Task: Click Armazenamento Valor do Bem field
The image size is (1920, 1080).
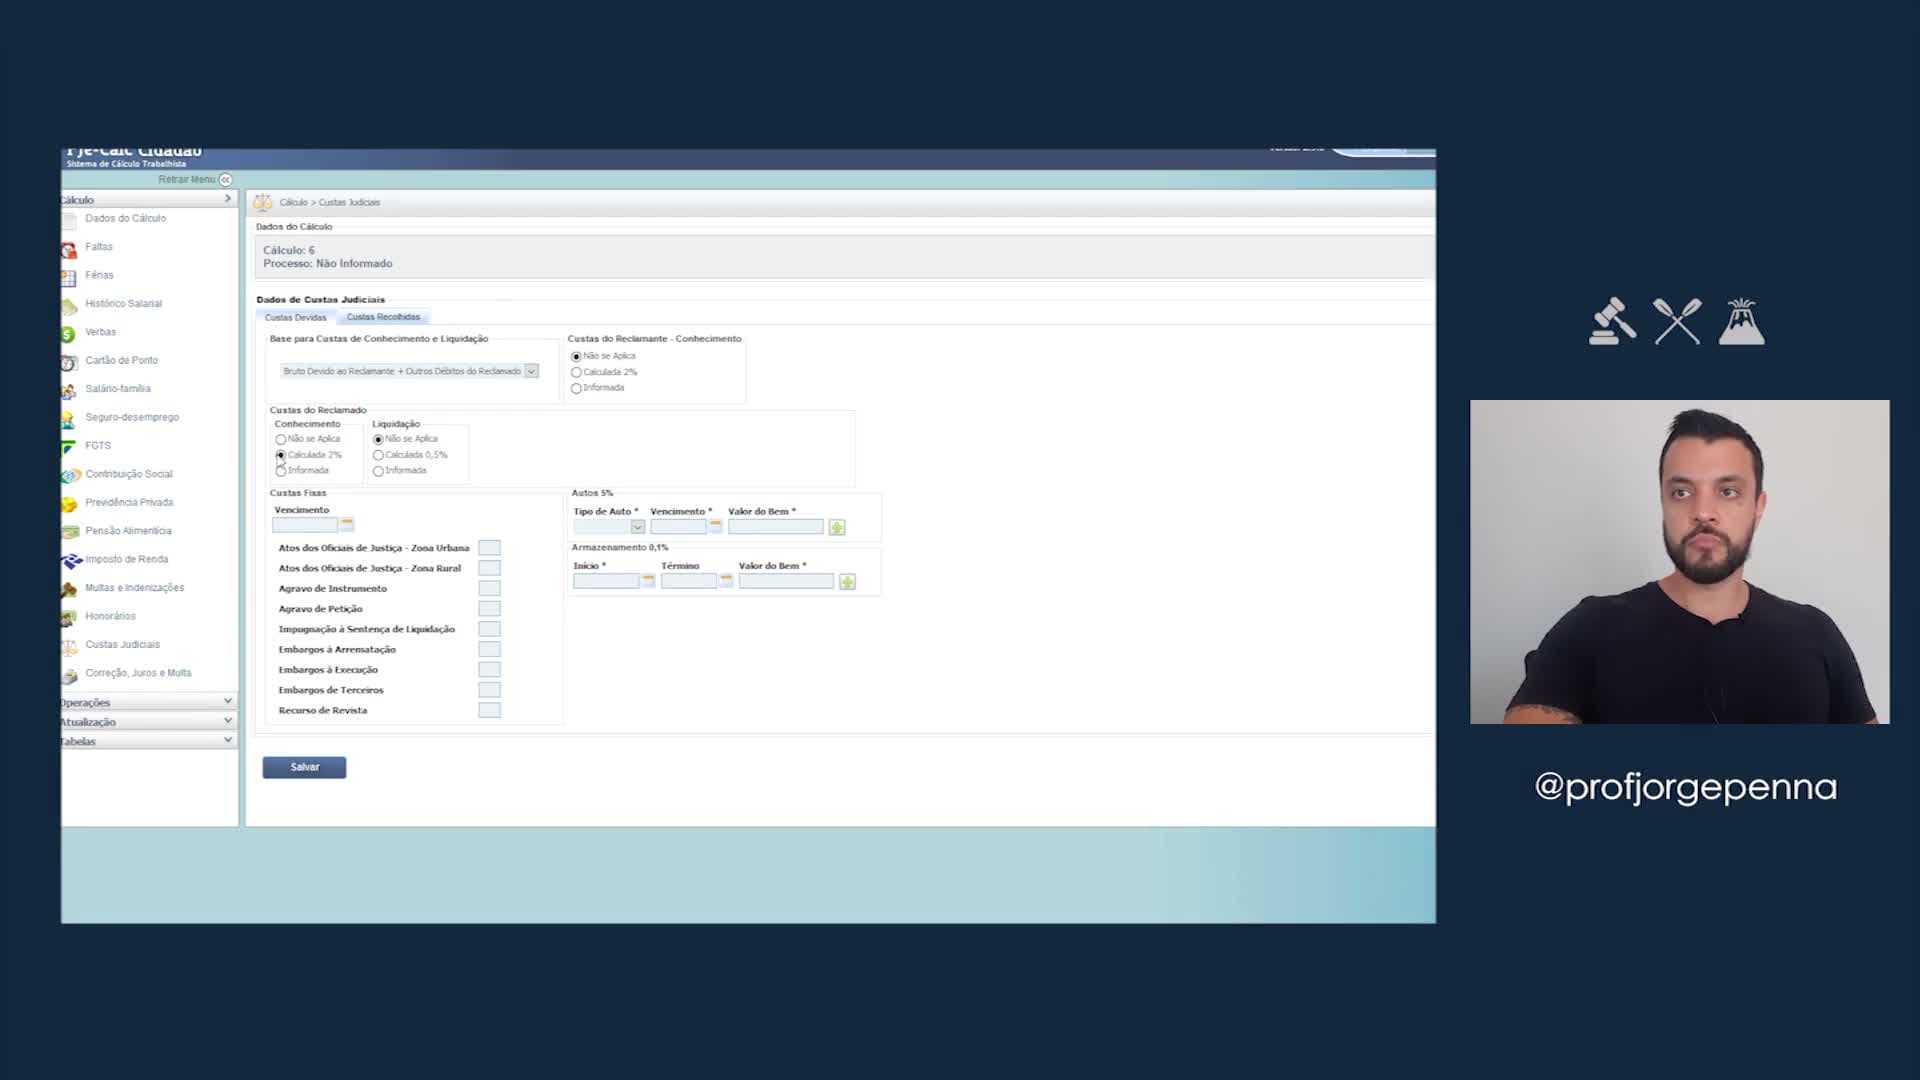Action: pos(786,581)
